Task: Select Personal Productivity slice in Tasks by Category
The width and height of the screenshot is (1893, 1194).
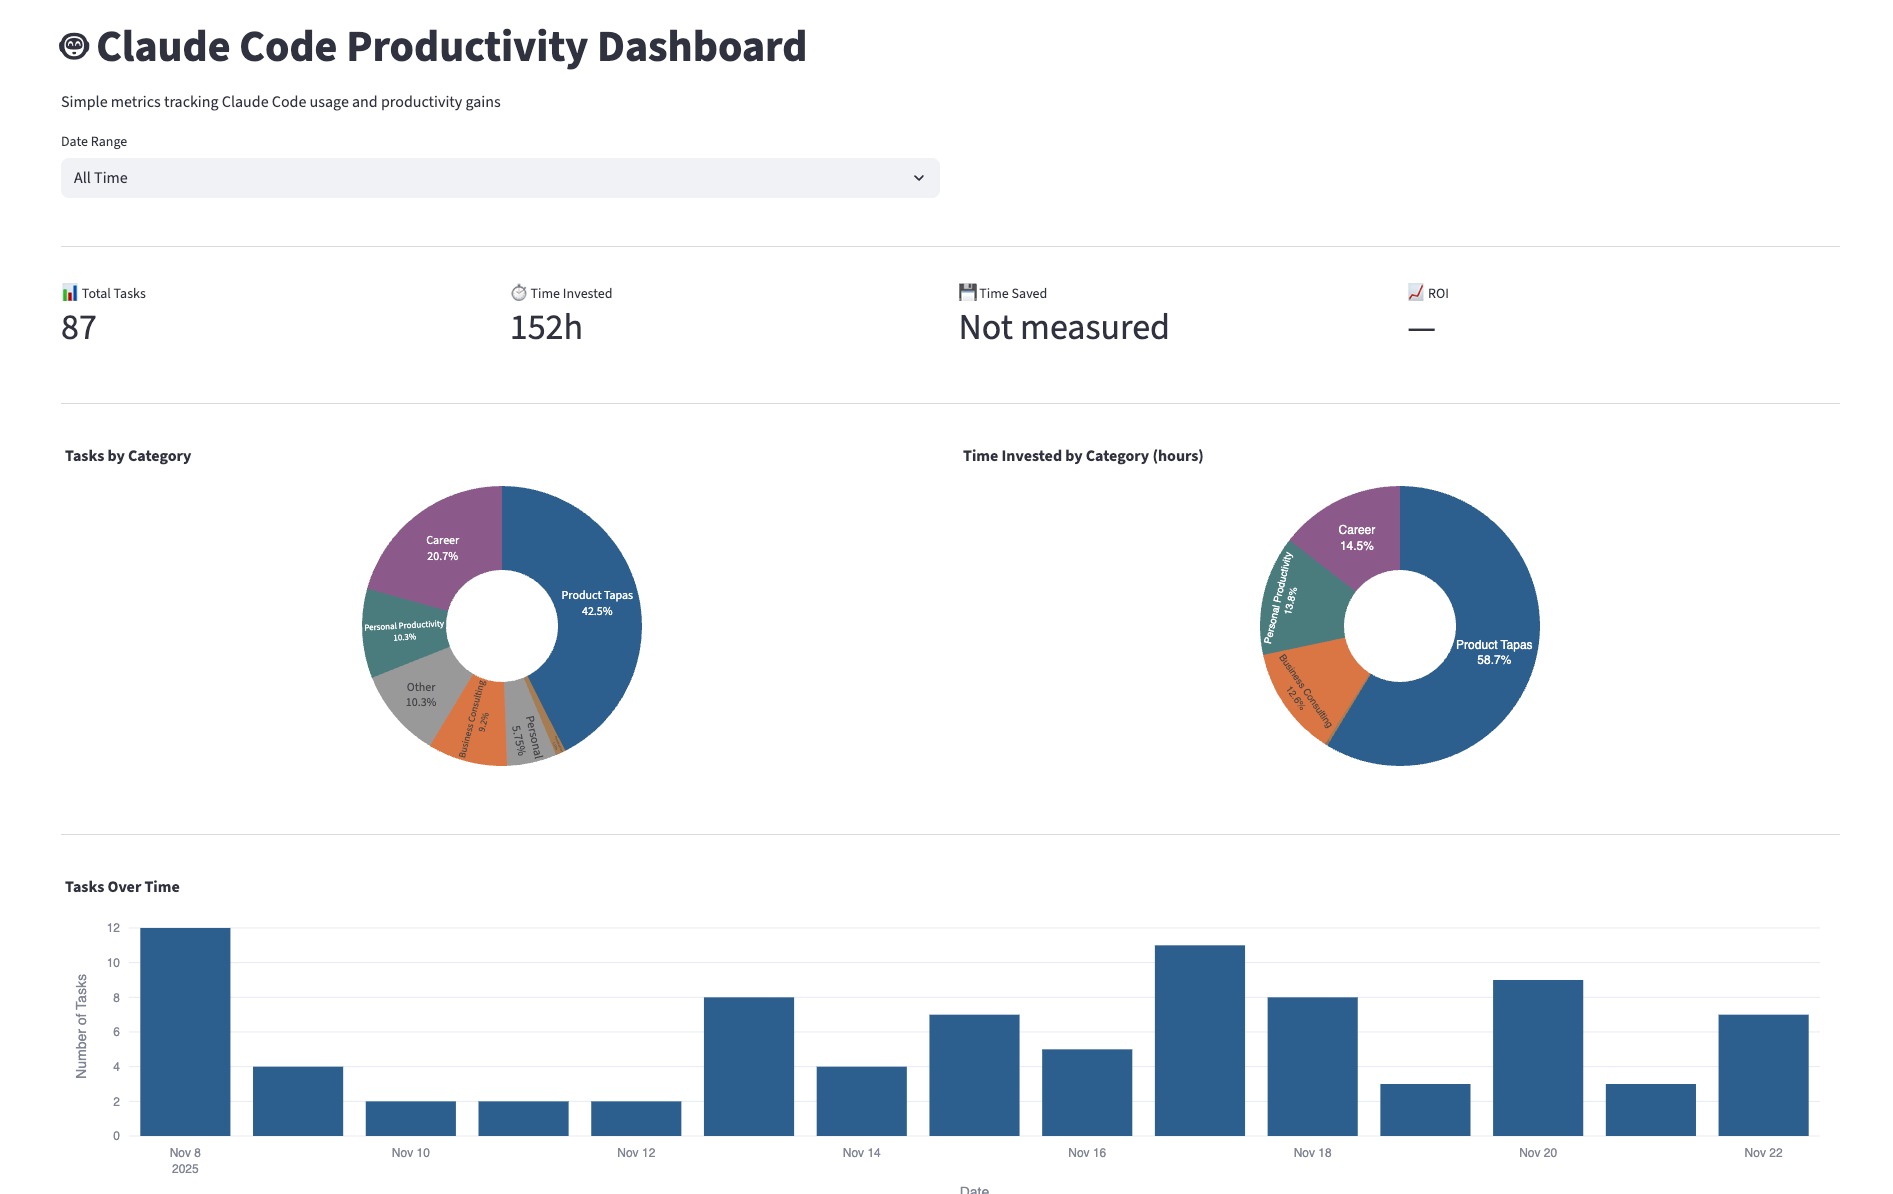Action: [x=404, y=631]
